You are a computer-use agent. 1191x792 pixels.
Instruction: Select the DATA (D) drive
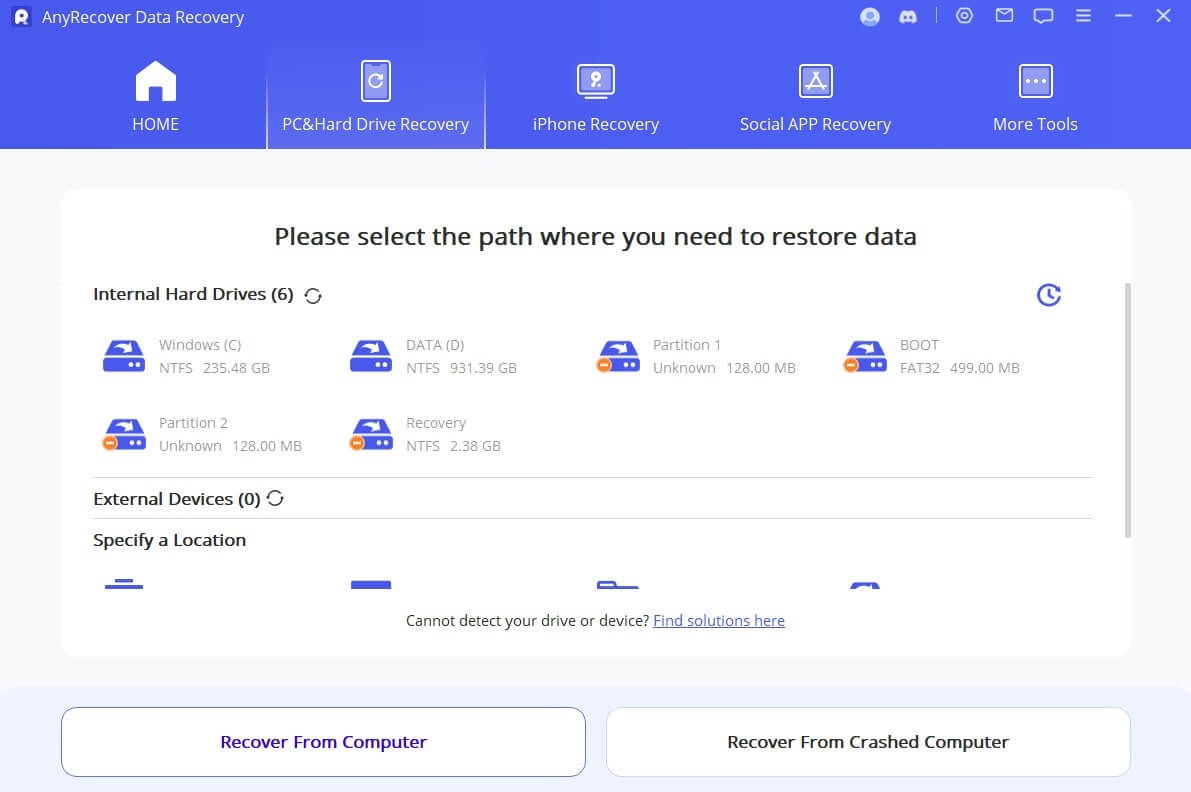click(x=435, y=356)
